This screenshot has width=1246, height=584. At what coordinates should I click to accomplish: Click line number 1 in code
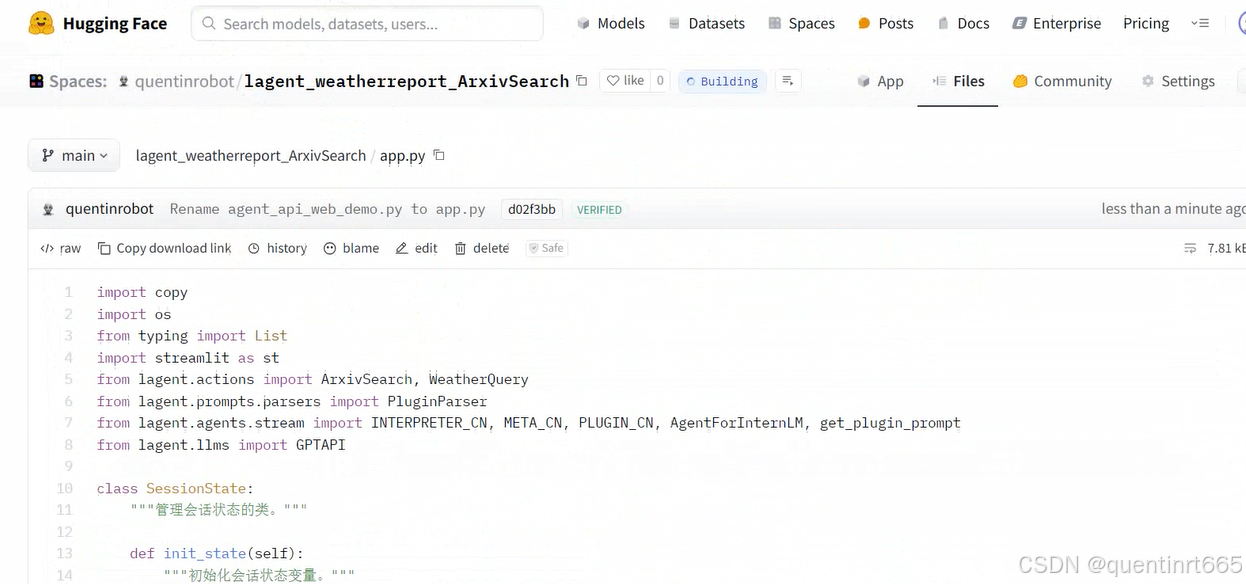(68, 292)
